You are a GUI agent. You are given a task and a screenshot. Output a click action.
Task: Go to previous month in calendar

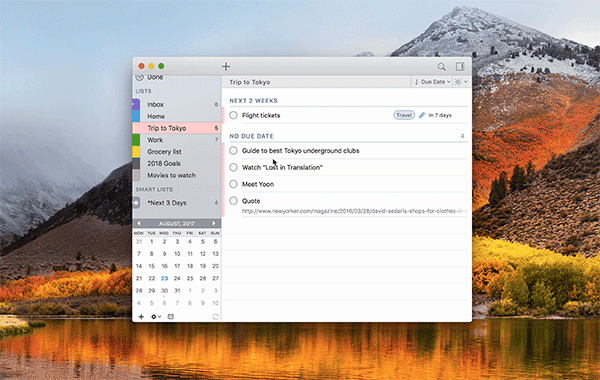[139, 223]
